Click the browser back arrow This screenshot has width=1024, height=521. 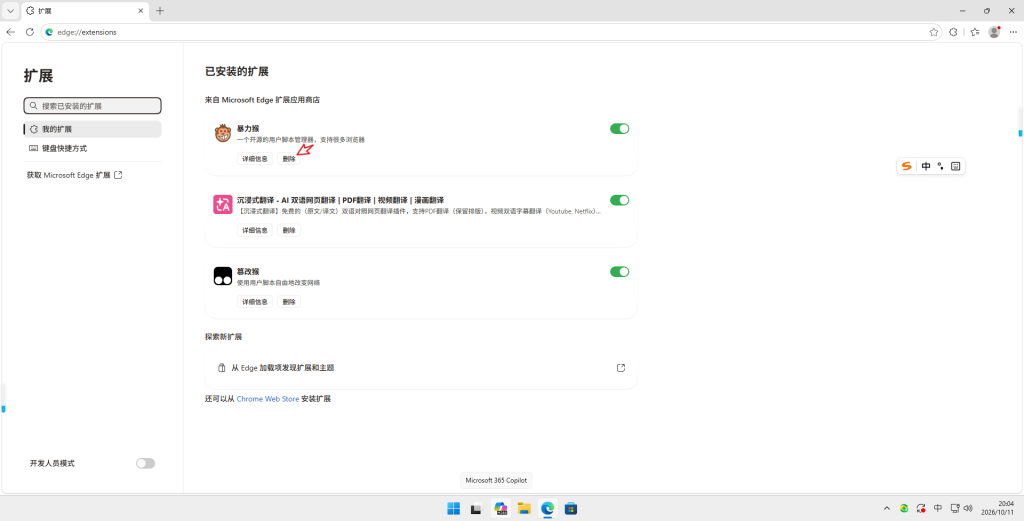[x=10, y=32]
